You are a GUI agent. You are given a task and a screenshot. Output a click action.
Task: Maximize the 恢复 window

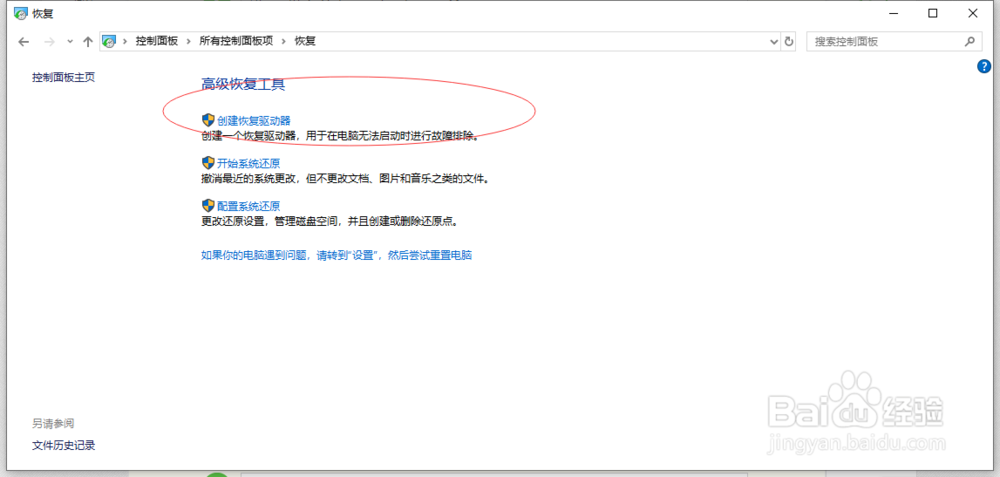point(932,13)
